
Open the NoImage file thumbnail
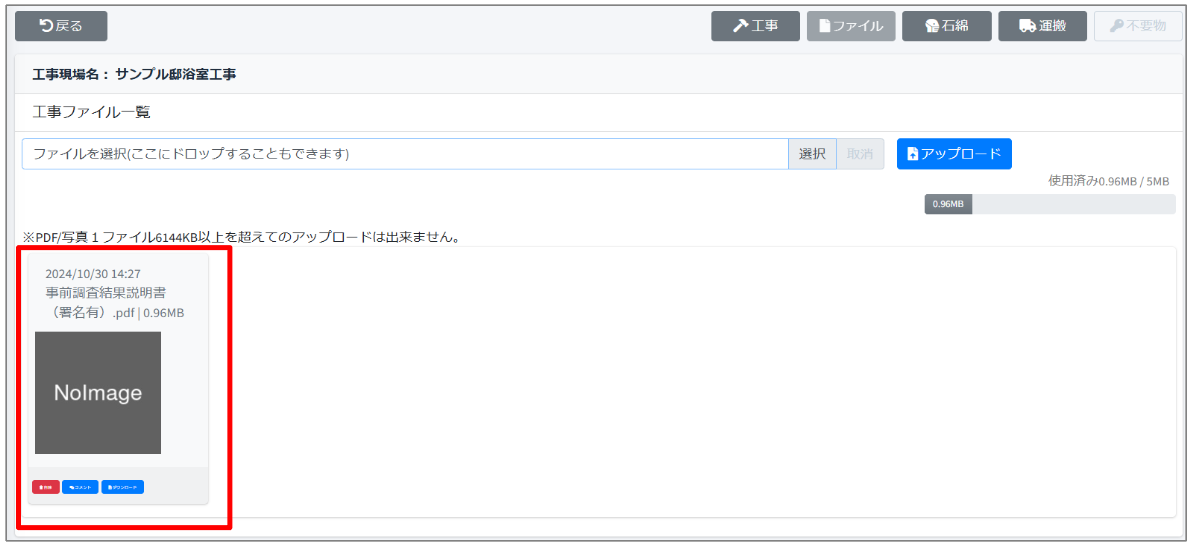[98, 393]
